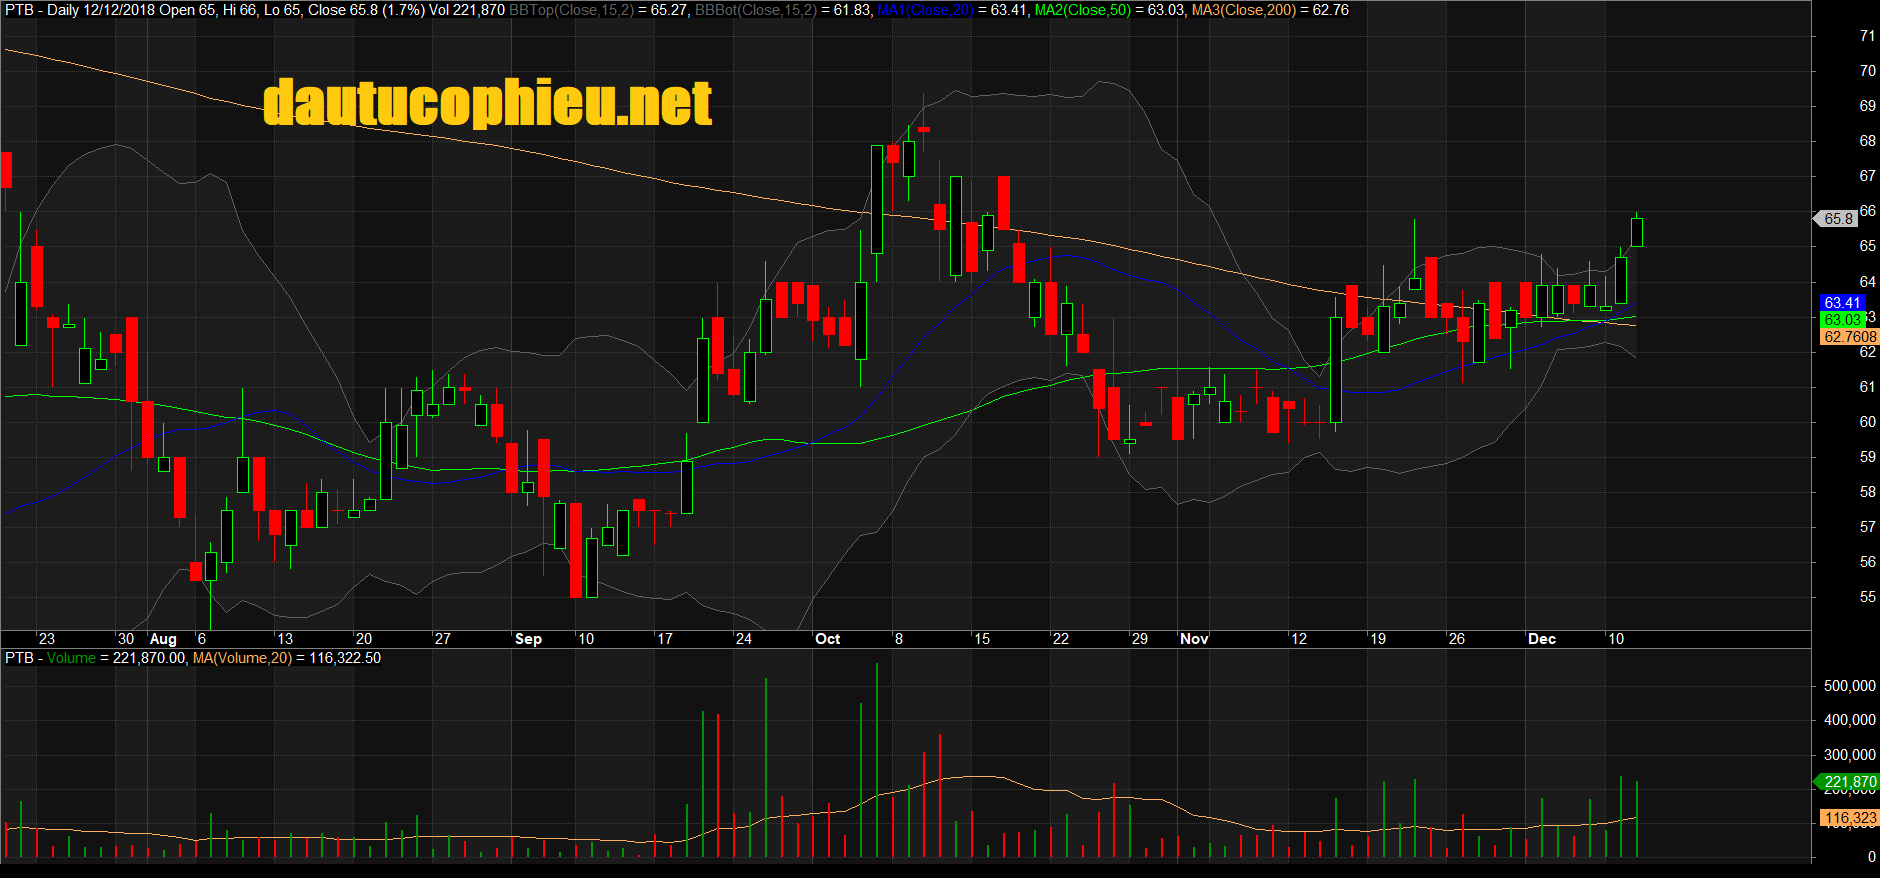Click the blue 63.41 MA1 value label
This screenshot has height=878, width=1880.
[x=1841, y=302]
